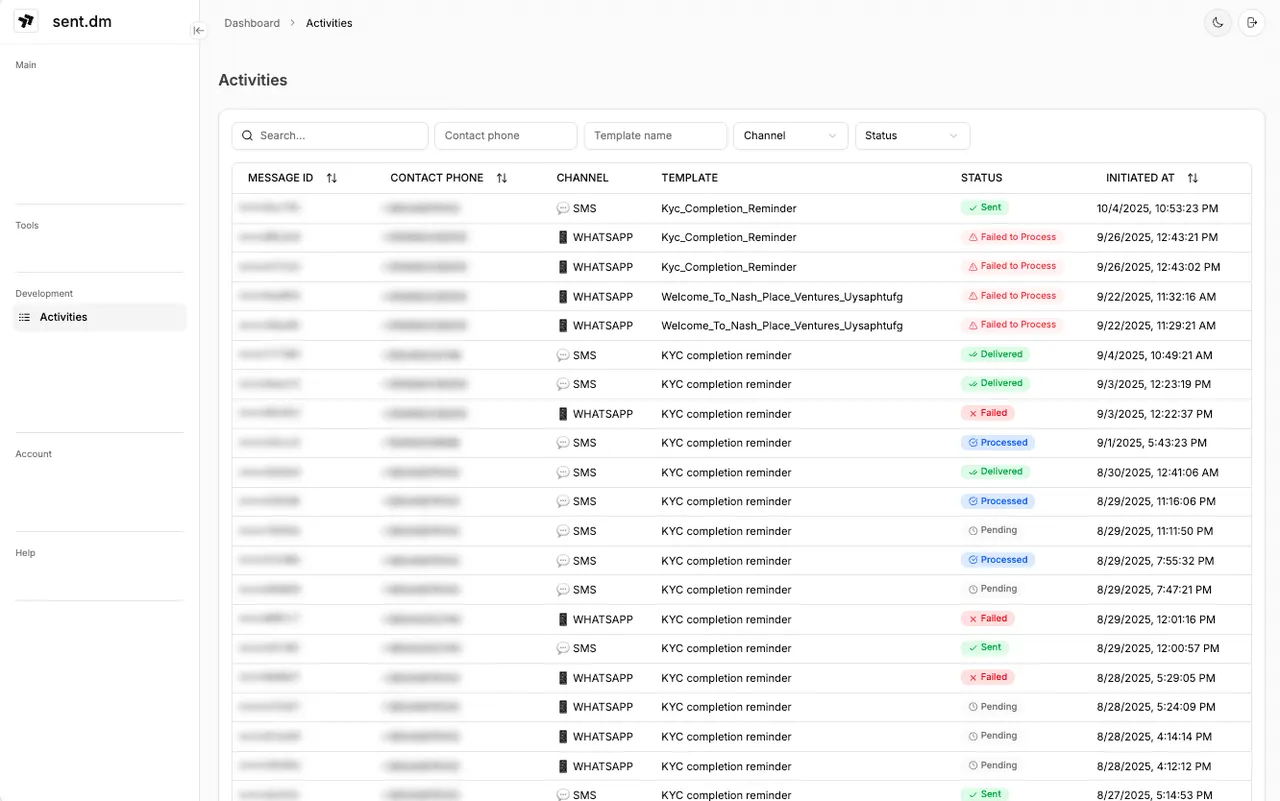The image size is (1280, 801).
Task: Click the search magnifier icon
Action: [x=247, y=136]
